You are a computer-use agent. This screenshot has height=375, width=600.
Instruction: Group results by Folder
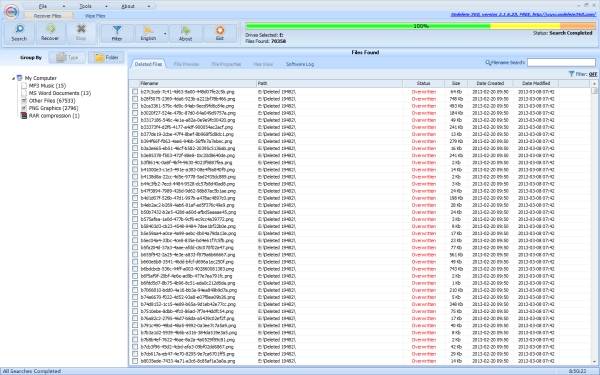(x=106, y=57)
